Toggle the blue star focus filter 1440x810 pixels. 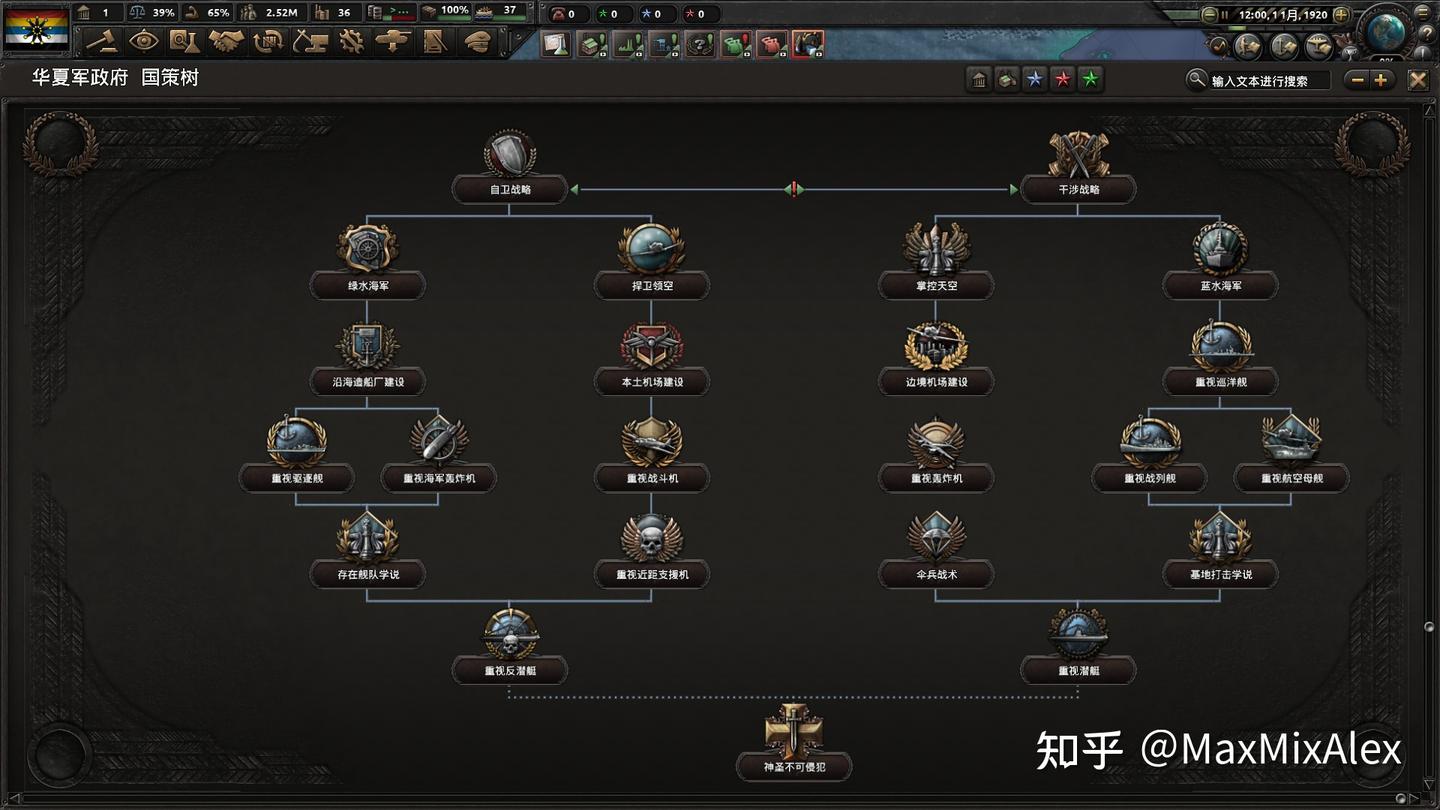pos(1035,80)
